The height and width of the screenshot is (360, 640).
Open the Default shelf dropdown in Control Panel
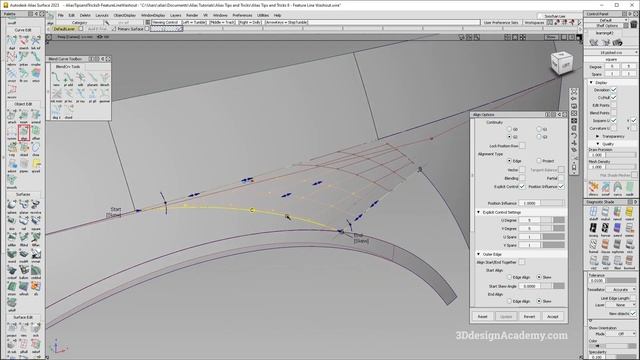click(x=607, y=20)
